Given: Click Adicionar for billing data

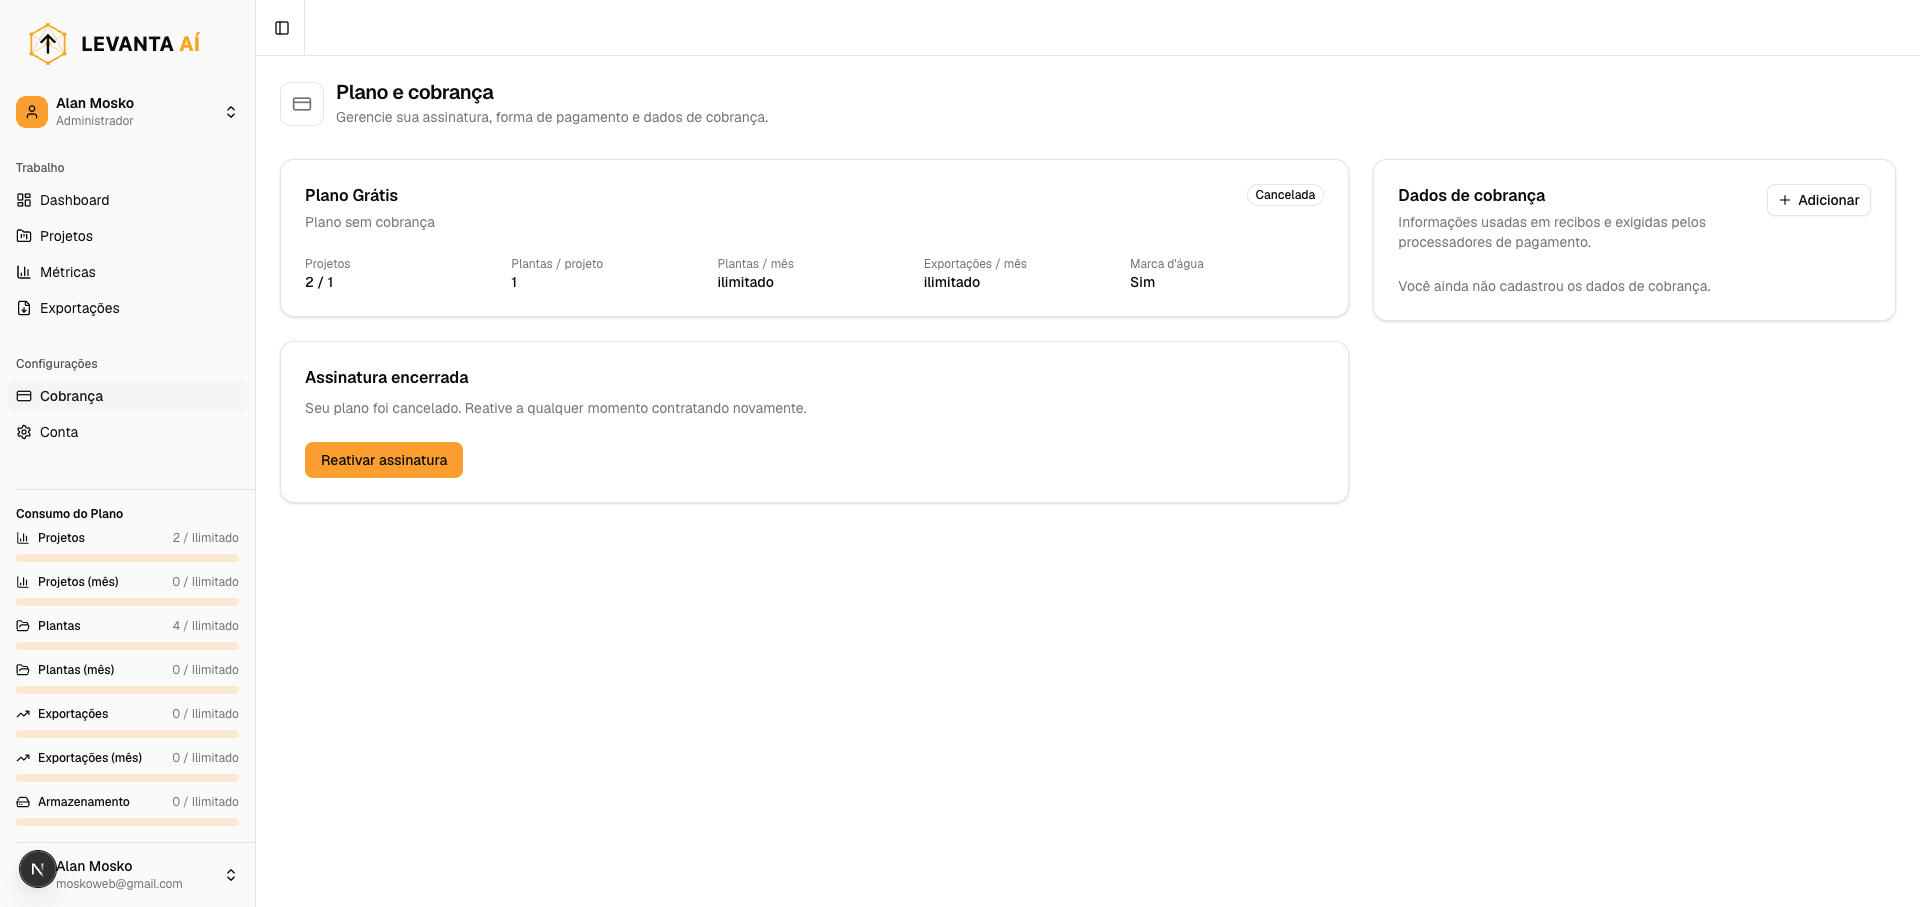Looking at the screenshot, I should [1819, 200].
